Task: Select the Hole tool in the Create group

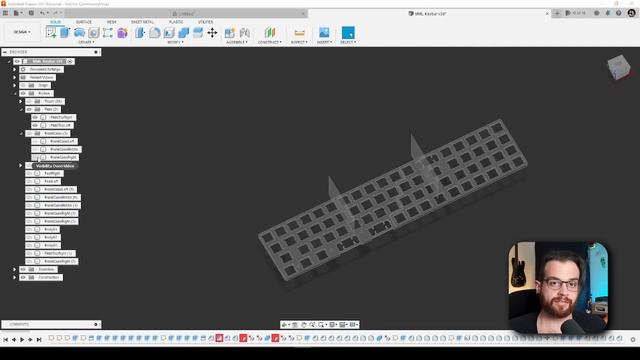Action: 93,33
